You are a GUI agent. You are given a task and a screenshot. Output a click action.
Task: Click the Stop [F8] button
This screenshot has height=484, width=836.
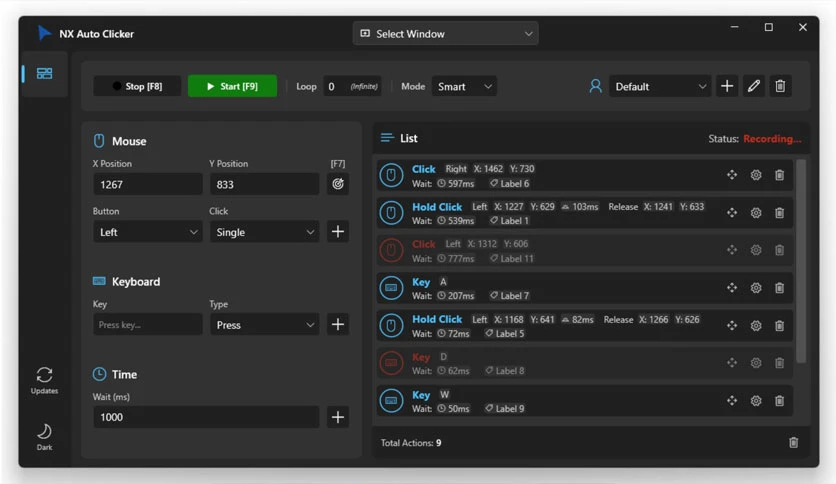(x=138, y=86)
